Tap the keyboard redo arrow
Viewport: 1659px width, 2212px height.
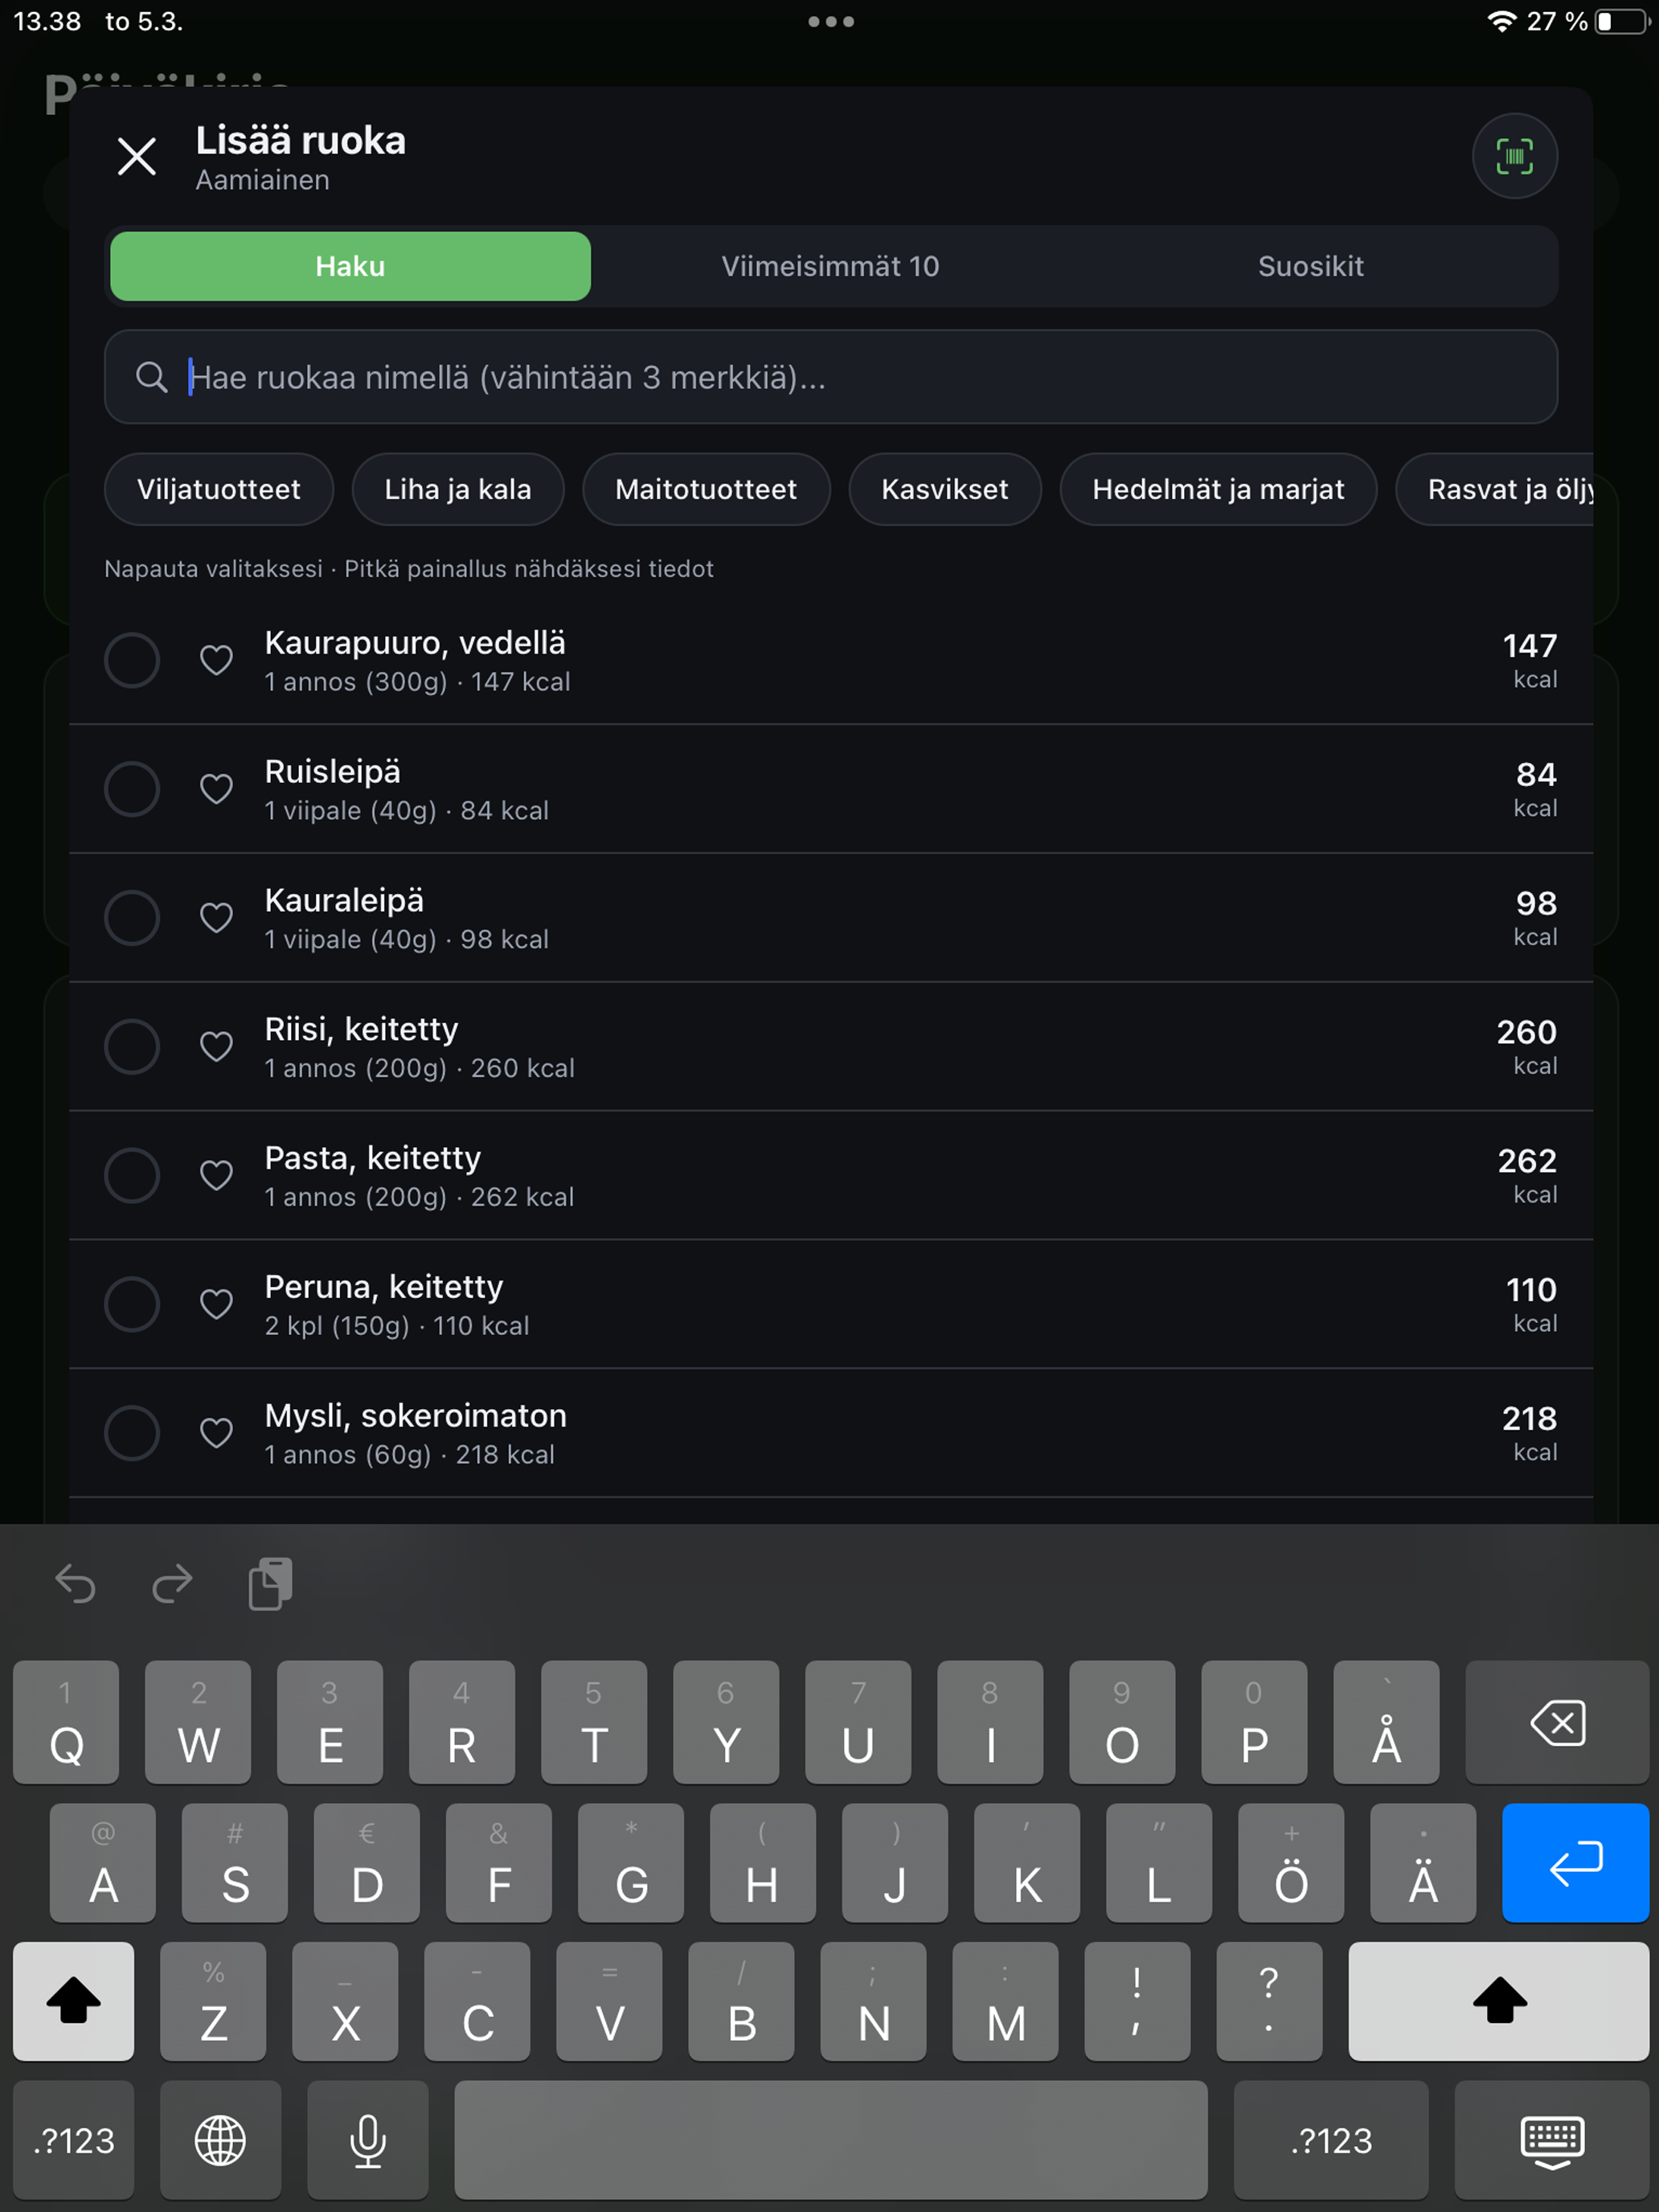click(172, 1583)
